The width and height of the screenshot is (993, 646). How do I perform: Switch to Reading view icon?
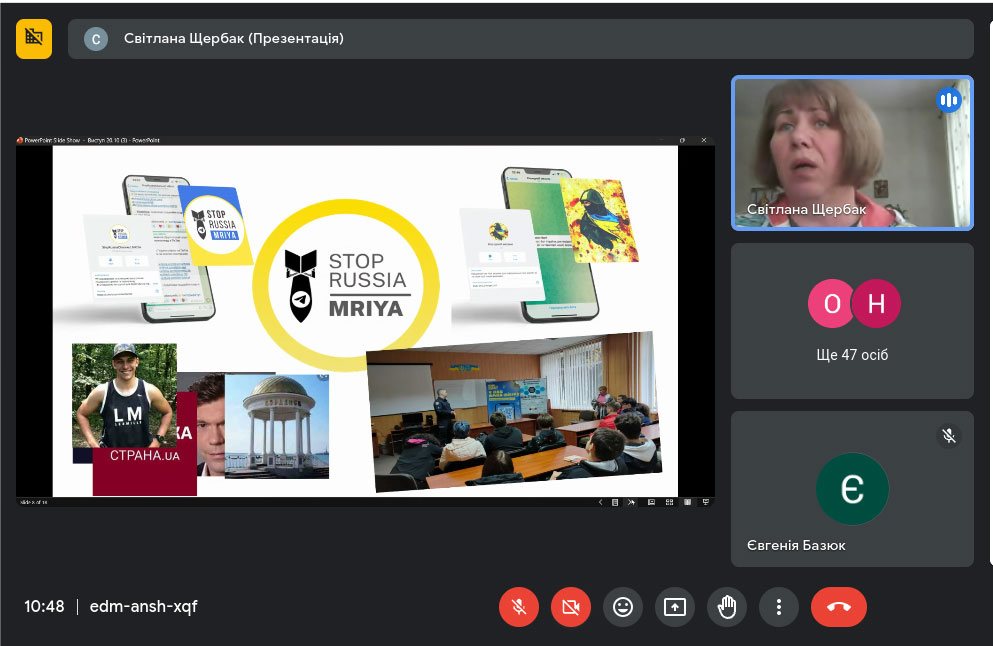687,502
